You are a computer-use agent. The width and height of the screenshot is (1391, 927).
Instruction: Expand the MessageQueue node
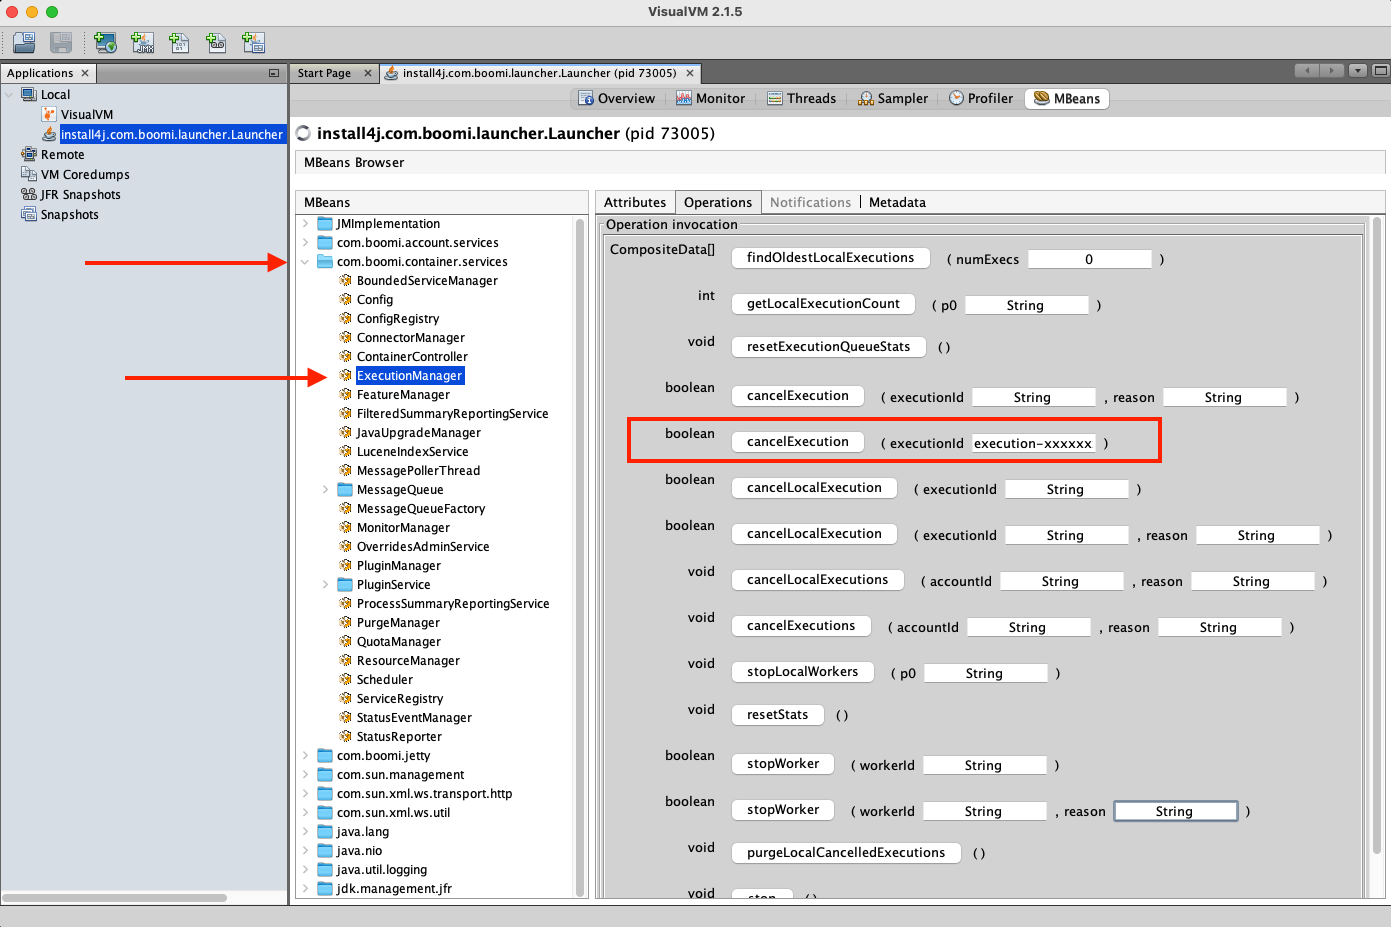click(x=323, y=489)
